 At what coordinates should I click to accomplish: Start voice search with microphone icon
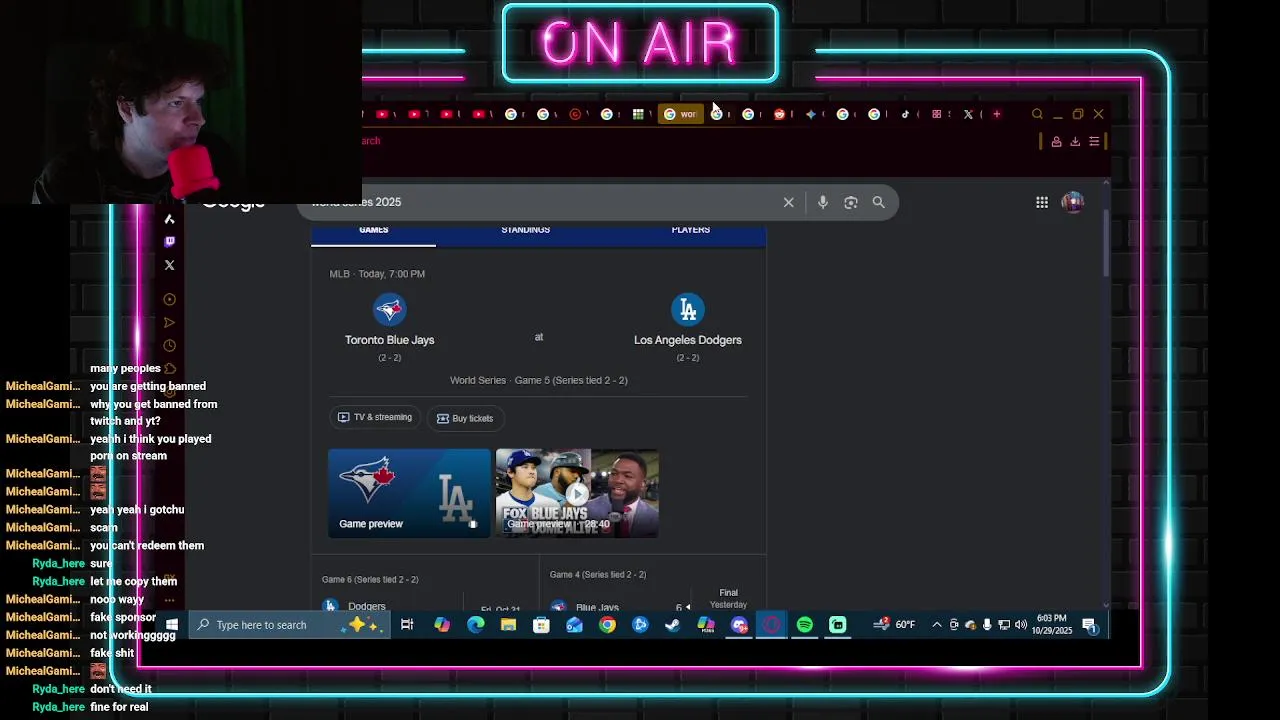822,202
